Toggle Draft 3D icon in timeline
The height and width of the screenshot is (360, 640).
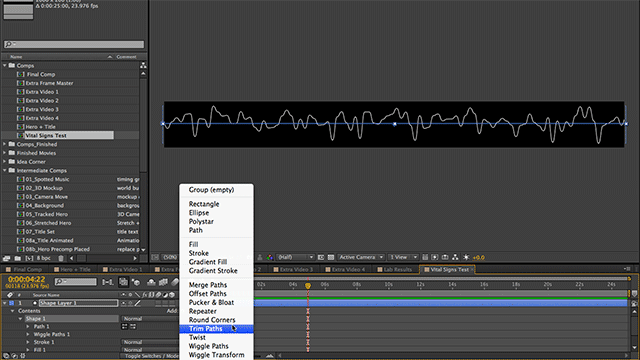(x=136, y=282)
